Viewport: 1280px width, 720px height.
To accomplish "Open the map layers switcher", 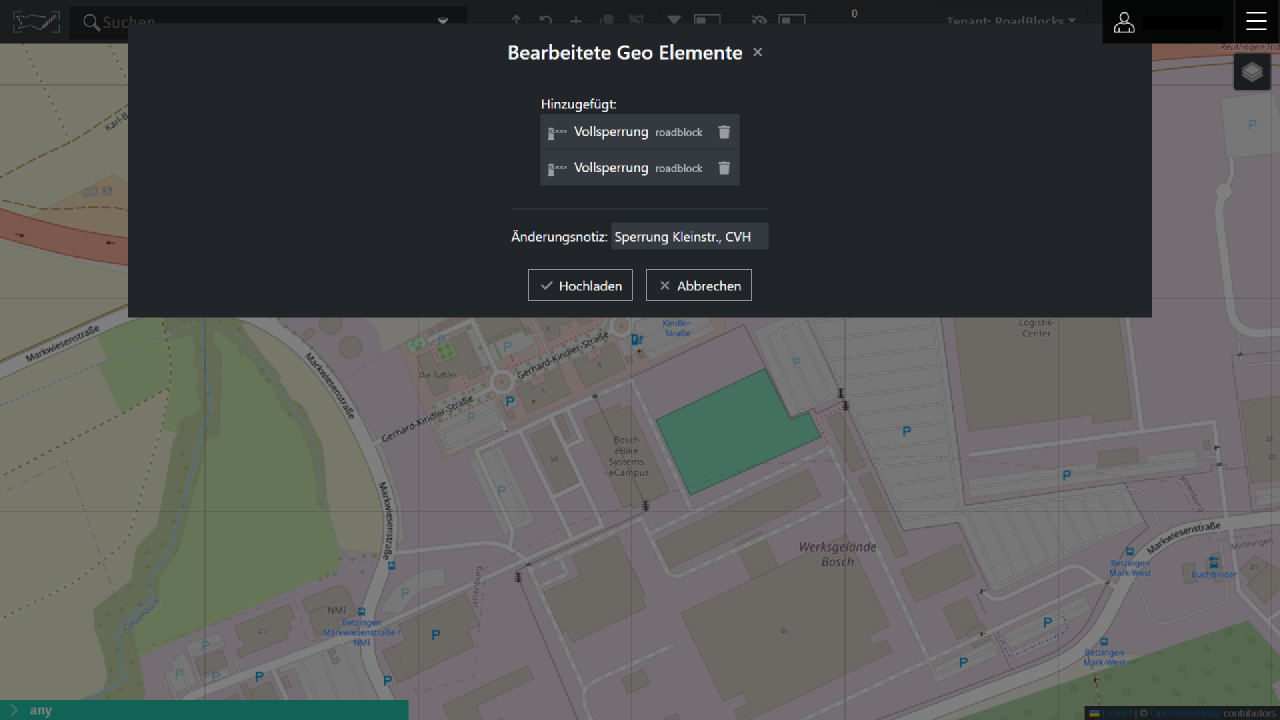I will tap(1252, 72).
